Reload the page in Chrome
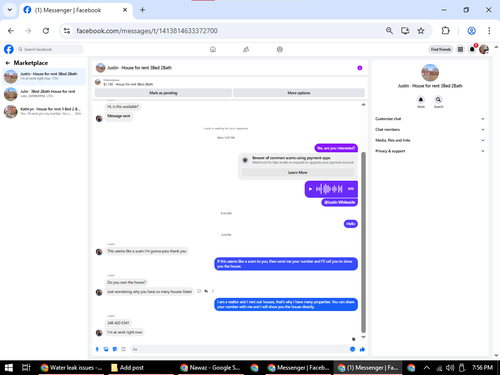Image resolution: width=500 pixels, height=375 pixels. pyautogui.click(x=46, y=31)
